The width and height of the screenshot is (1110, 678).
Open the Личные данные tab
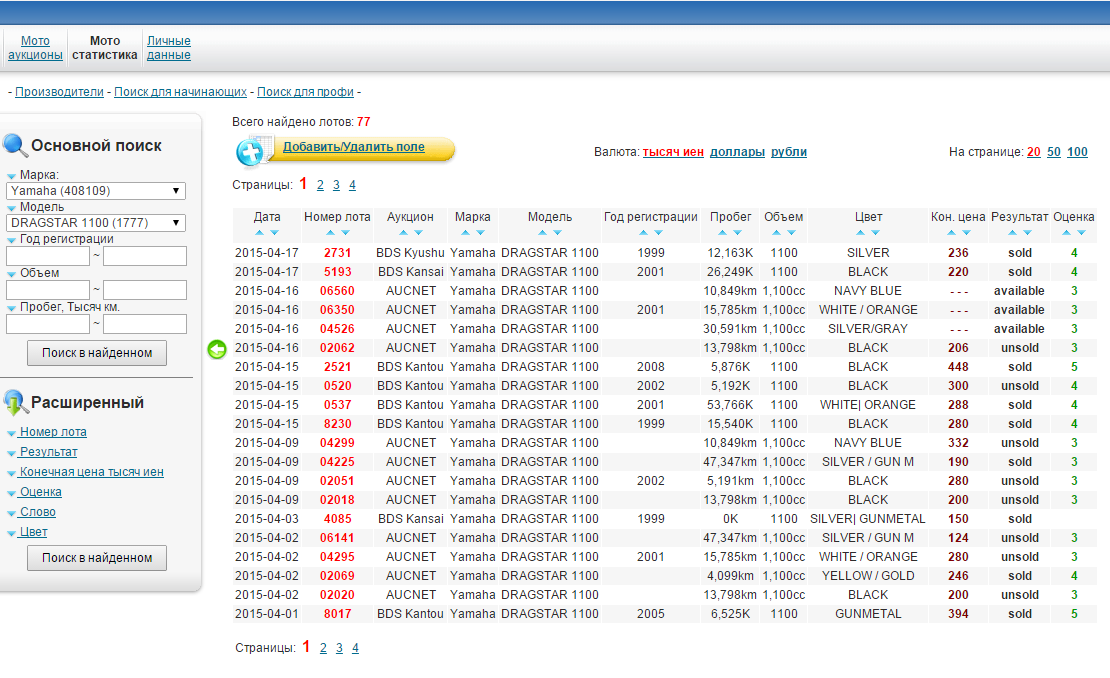click(168, 48)
